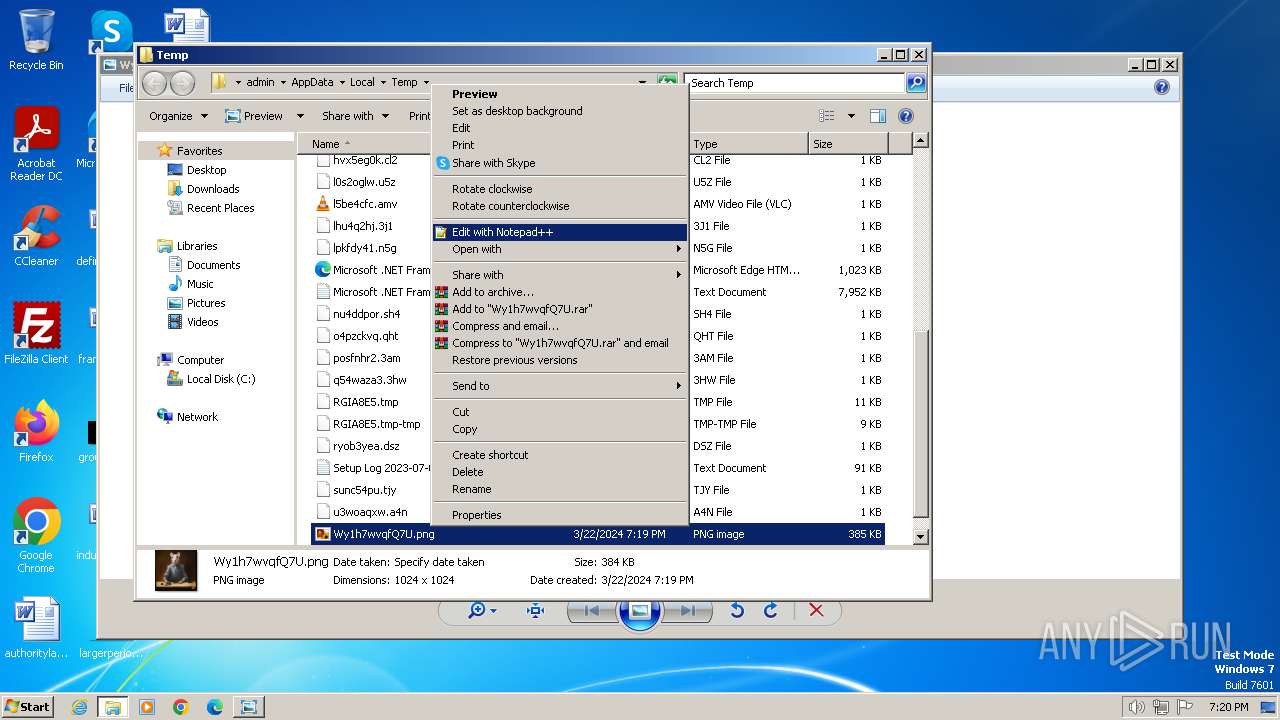Click Edit with Notepad++ menu entry
1280x720 pixels.
(560, 232)
